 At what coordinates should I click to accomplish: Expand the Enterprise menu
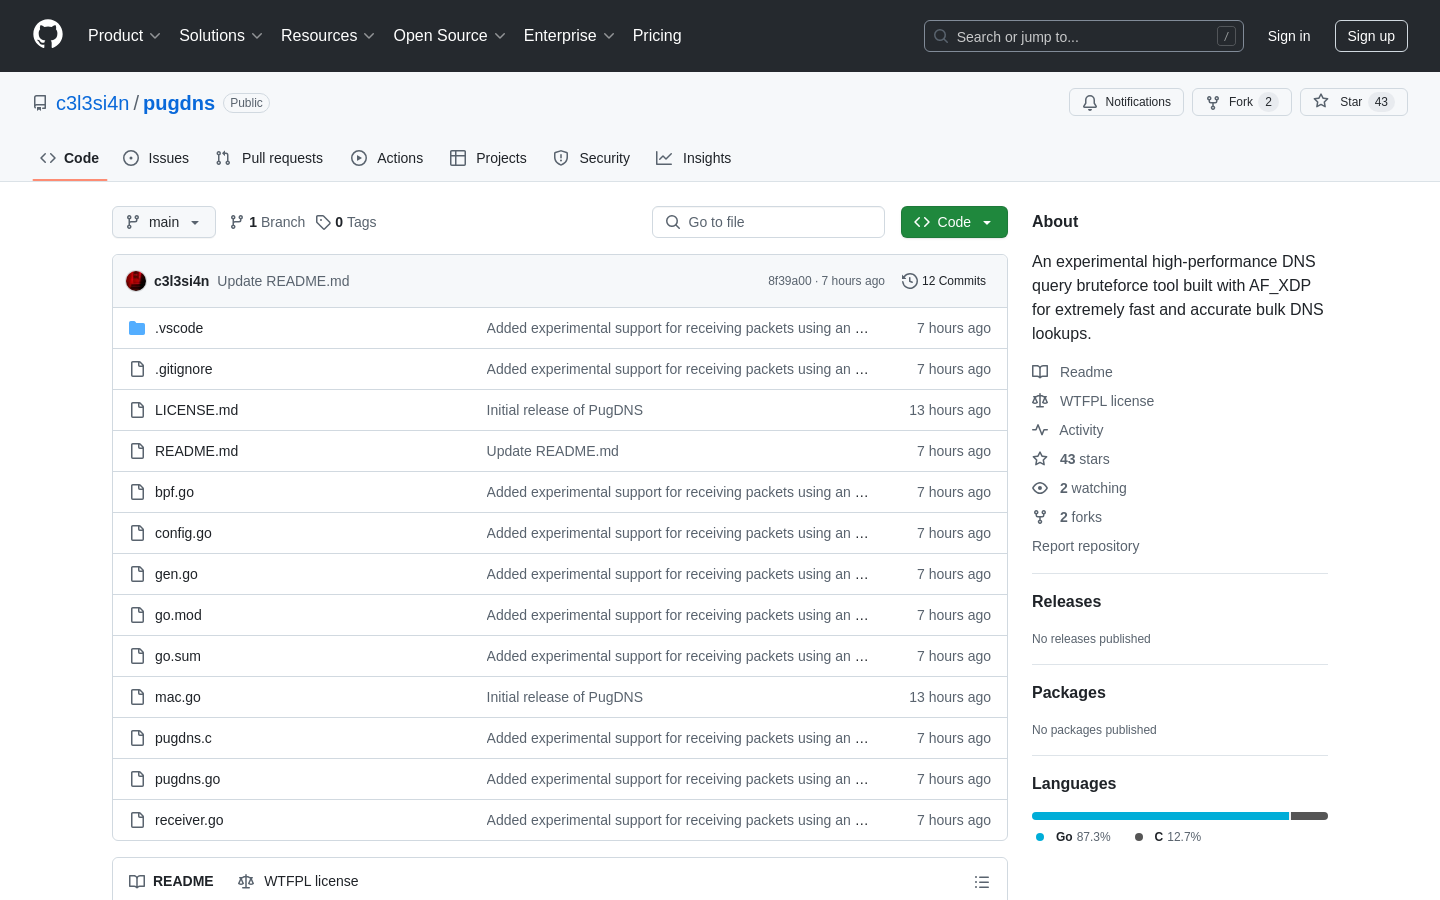(569, 35)
